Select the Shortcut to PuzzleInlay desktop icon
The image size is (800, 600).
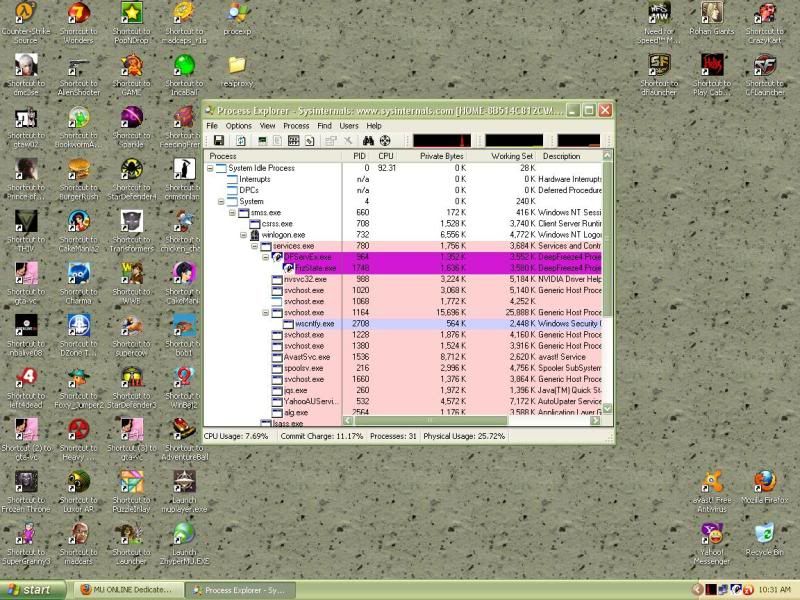point(132,492)
